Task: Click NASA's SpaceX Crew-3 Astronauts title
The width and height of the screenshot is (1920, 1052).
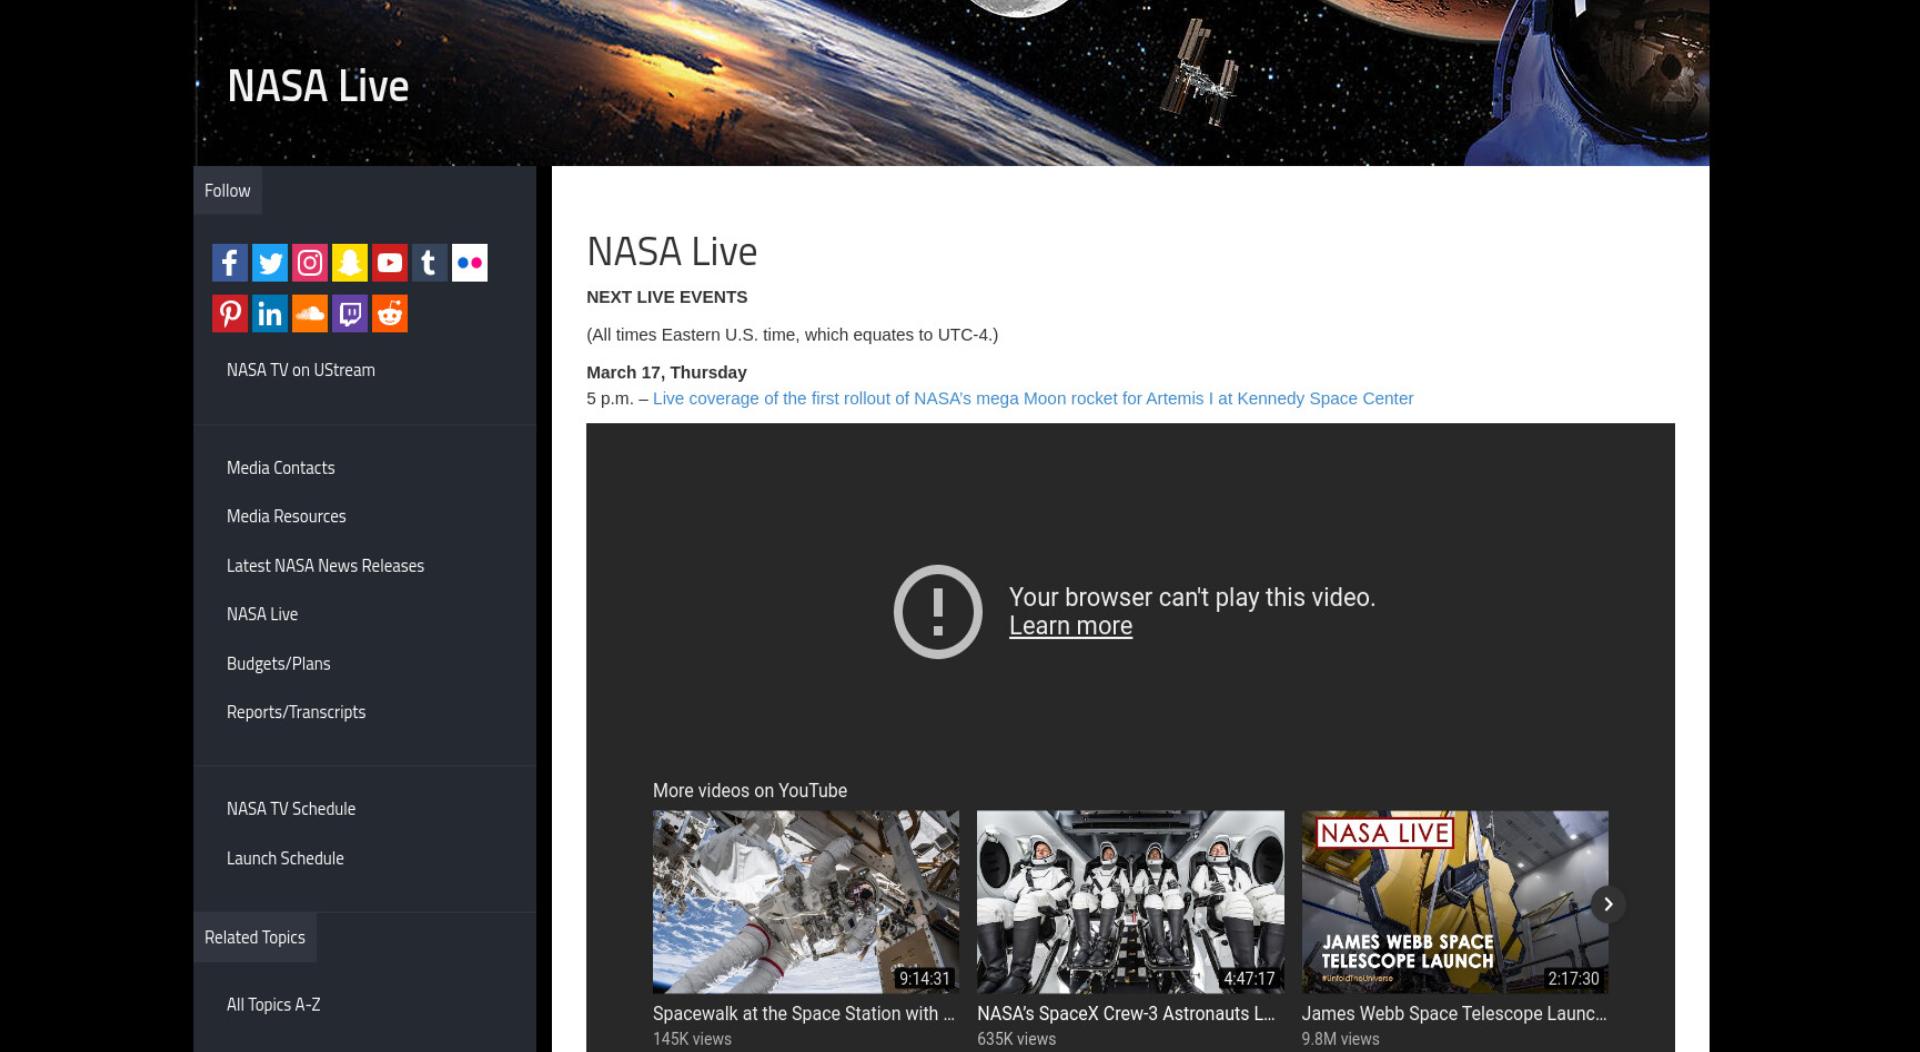Action: pos(1126,1014)
